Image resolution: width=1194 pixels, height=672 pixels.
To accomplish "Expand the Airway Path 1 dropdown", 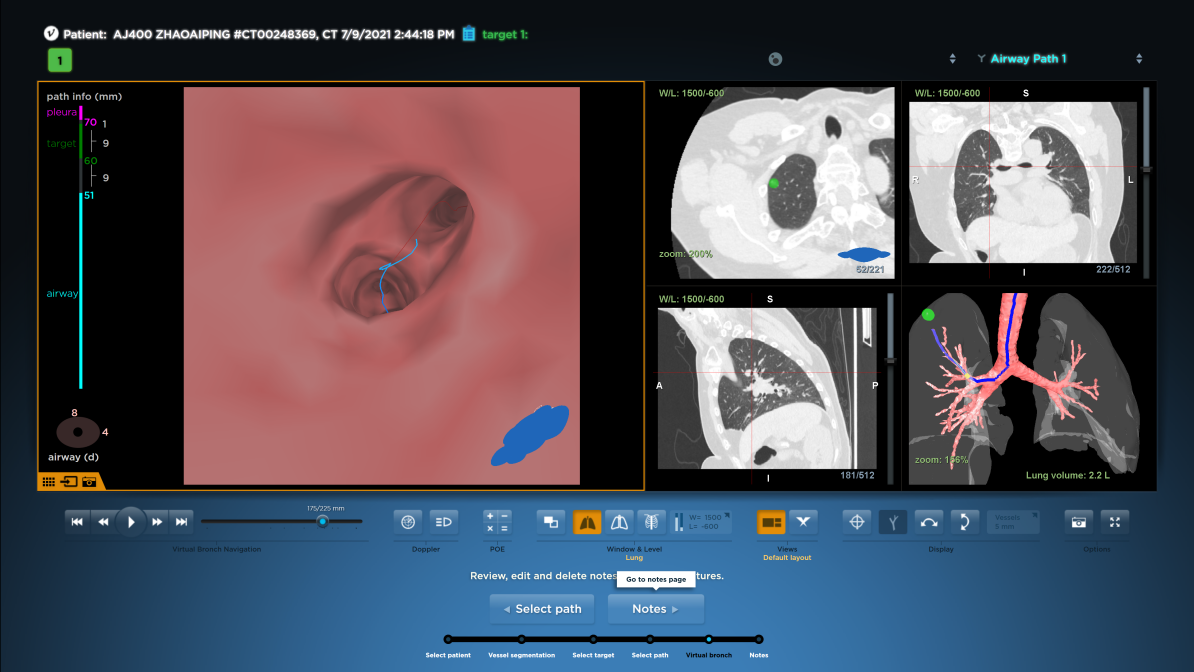I will coord(1139,59).
